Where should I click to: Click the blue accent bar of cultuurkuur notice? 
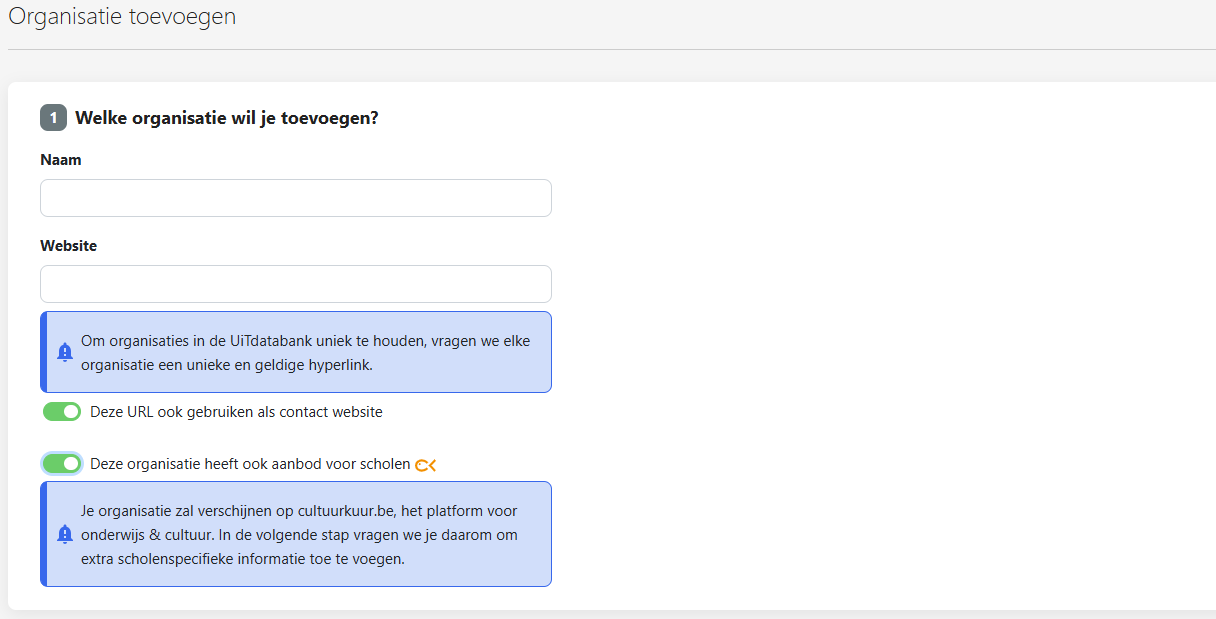coord(44,534)
